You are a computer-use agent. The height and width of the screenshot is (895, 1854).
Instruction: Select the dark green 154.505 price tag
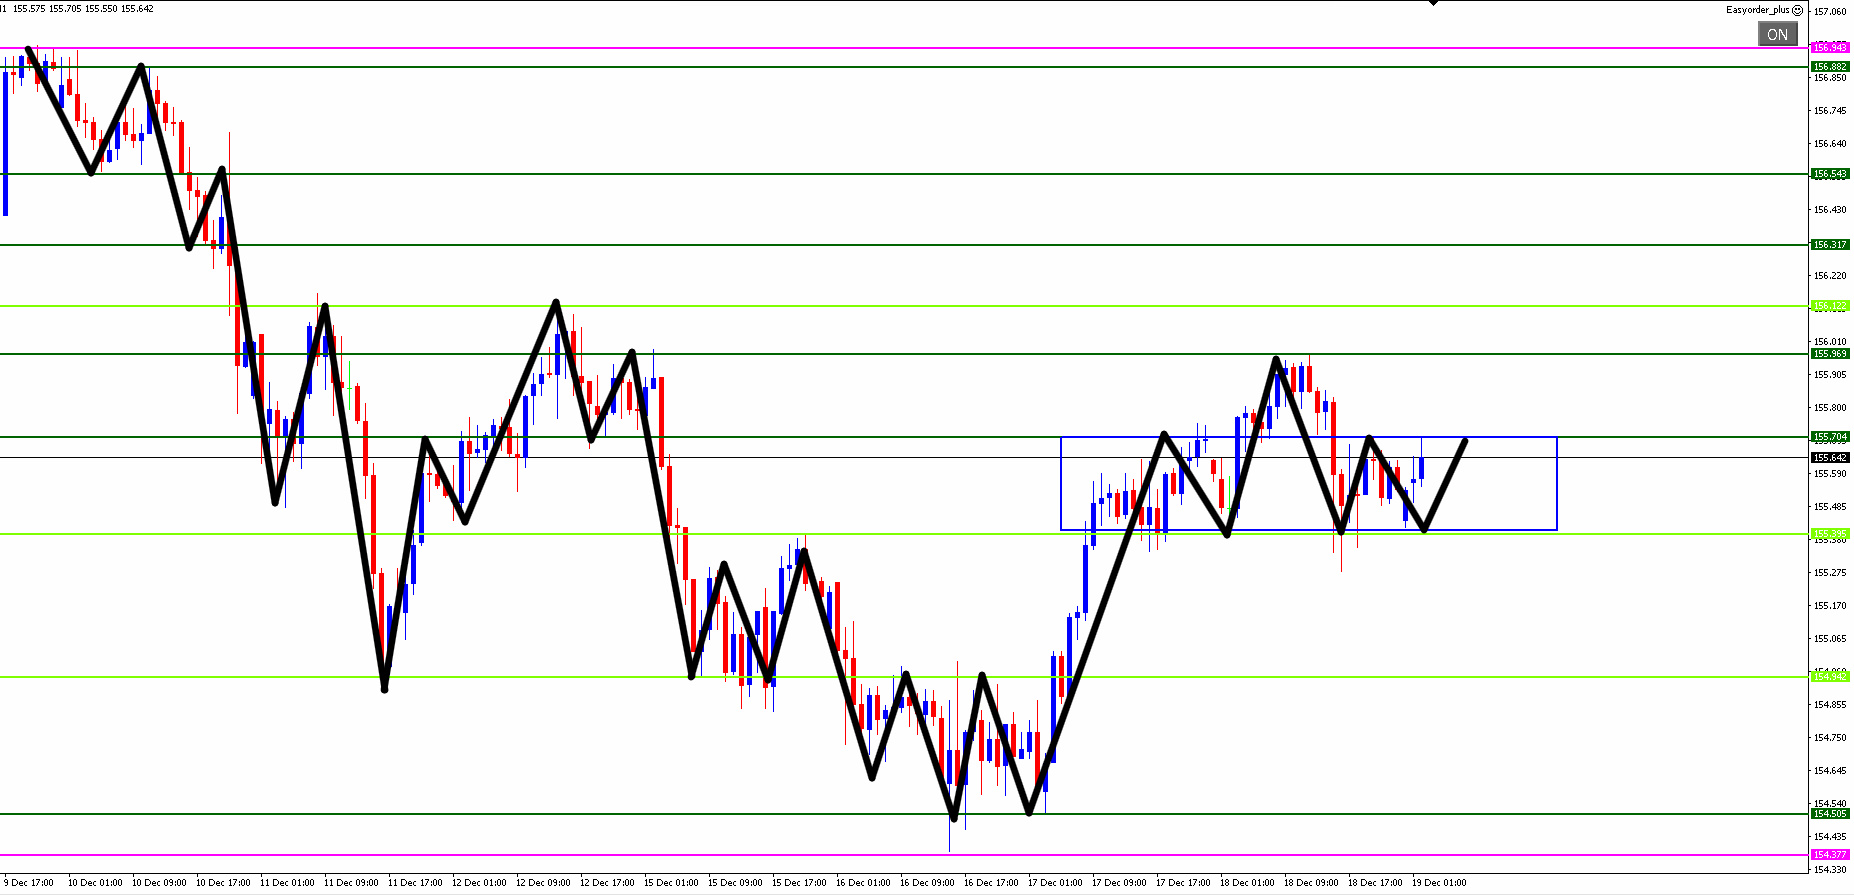tap(1830, 814)
